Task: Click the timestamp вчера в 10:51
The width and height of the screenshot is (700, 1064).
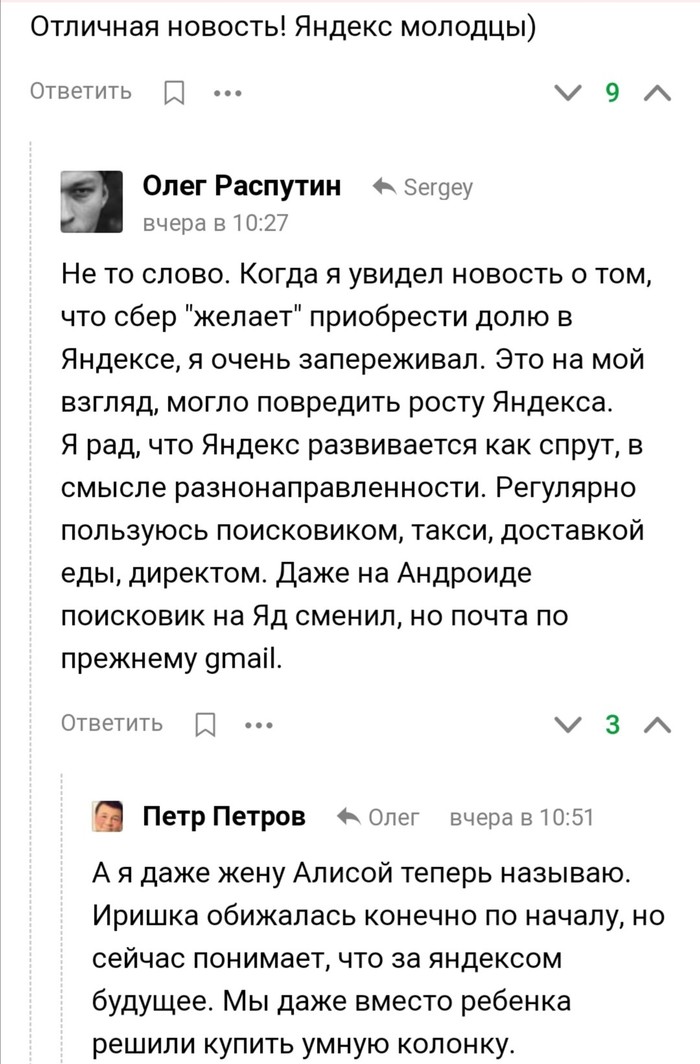Action: 521,817
